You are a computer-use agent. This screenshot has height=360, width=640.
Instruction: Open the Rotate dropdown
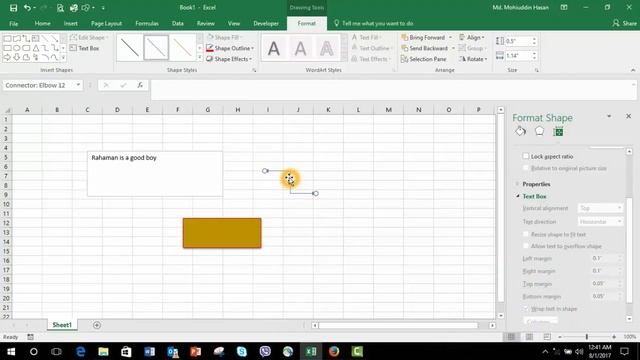click(x=473, y=59)
